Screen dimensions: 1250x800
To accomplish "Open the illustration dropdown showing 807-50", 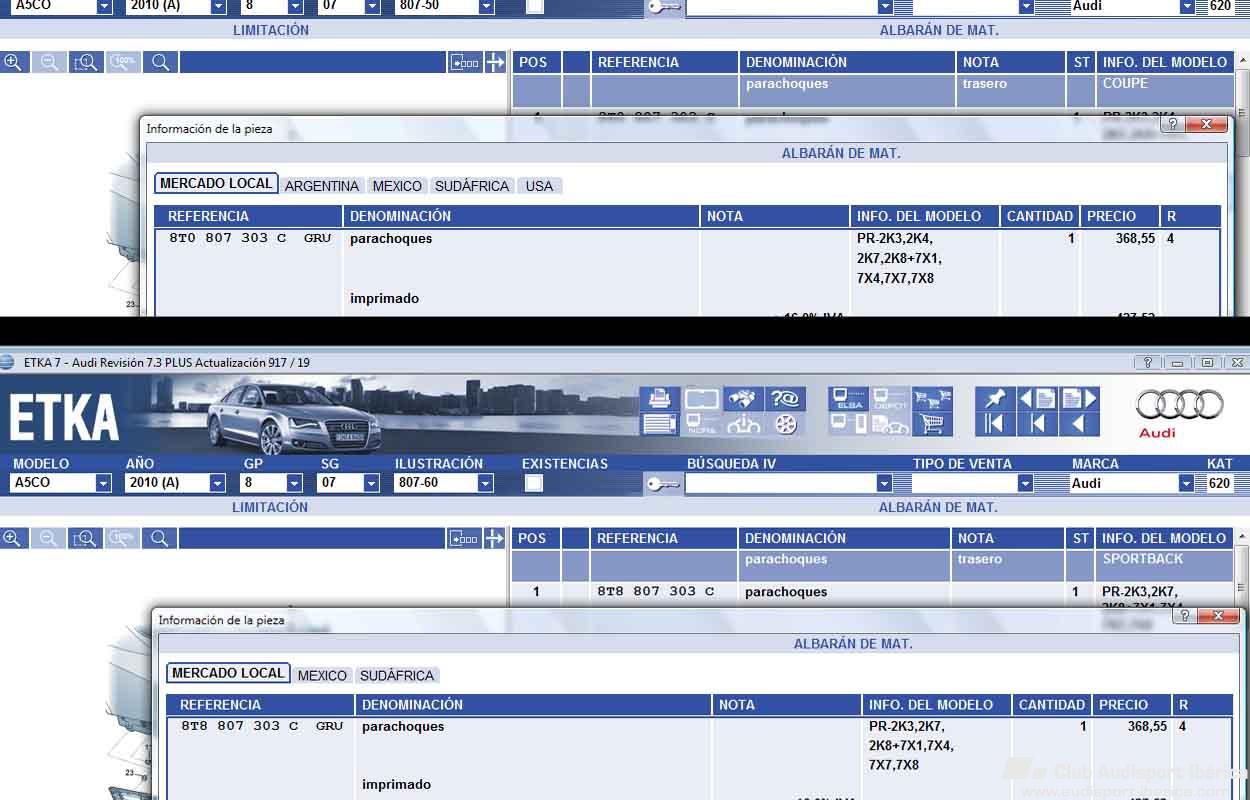I will coord(486,6).
